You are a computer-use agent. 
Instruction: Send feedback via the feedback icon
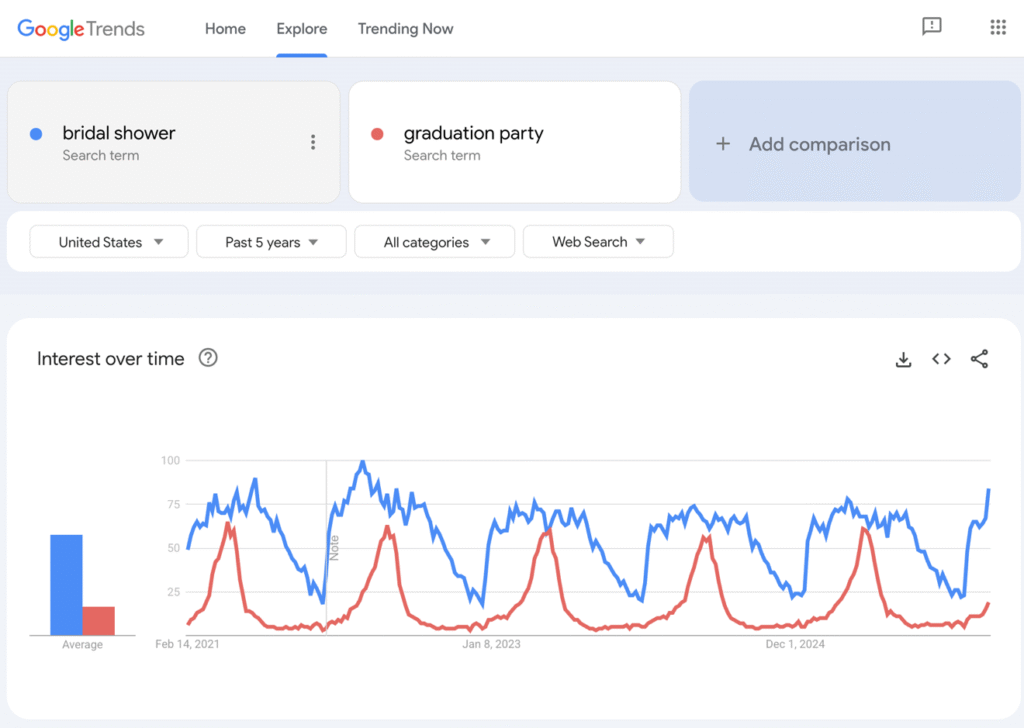pos(932,27)
